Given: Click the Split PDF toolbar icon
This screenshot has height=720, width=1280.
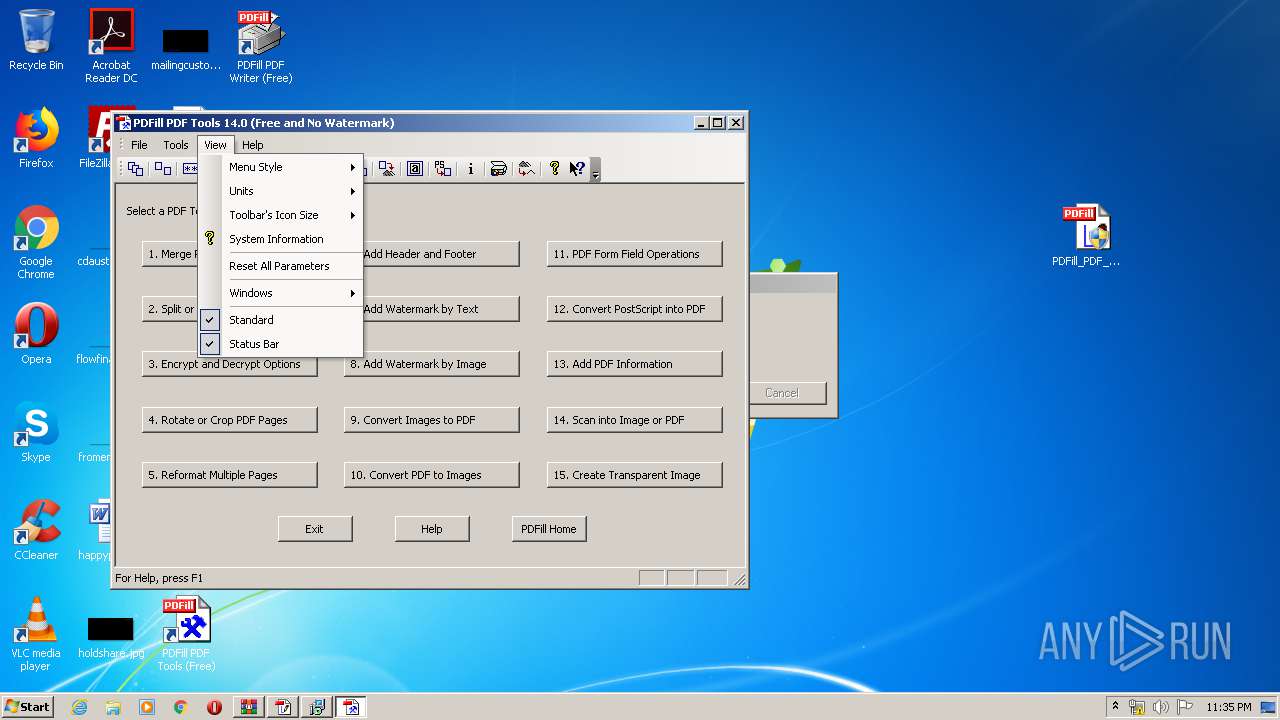Looking at the screenshot, I should [162, 169].
